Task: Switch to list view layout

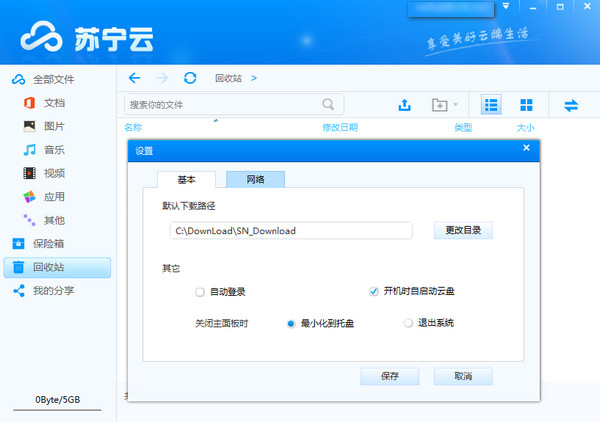Action: point(491,105)
